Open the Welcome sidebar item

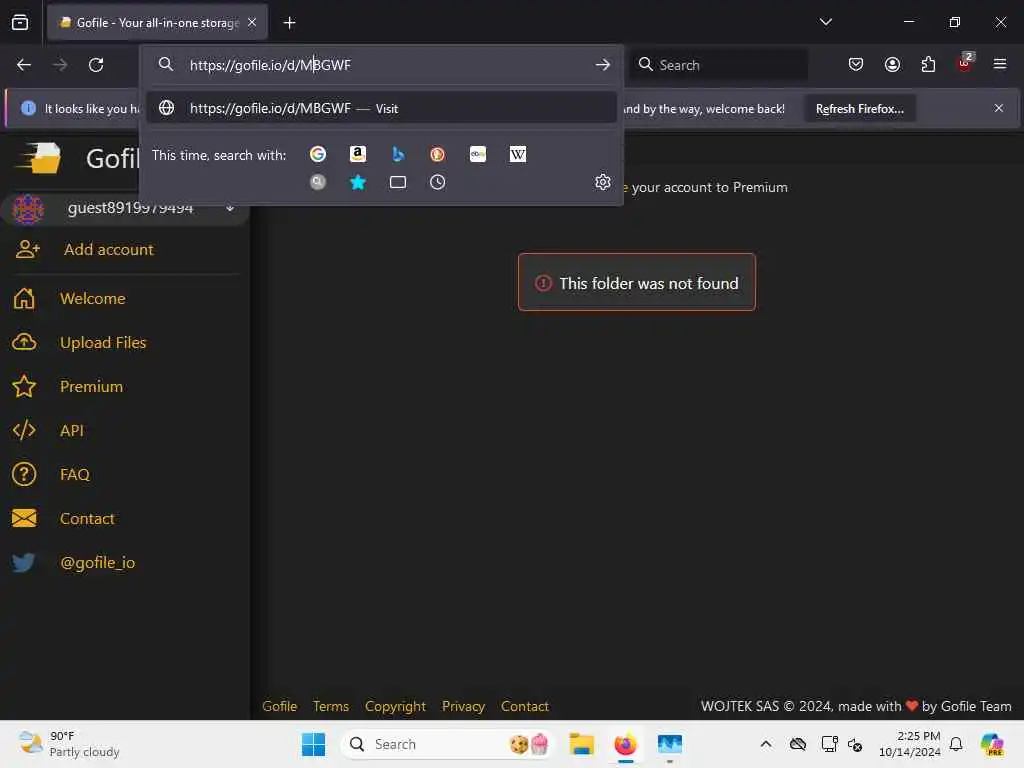coord(93,298)
